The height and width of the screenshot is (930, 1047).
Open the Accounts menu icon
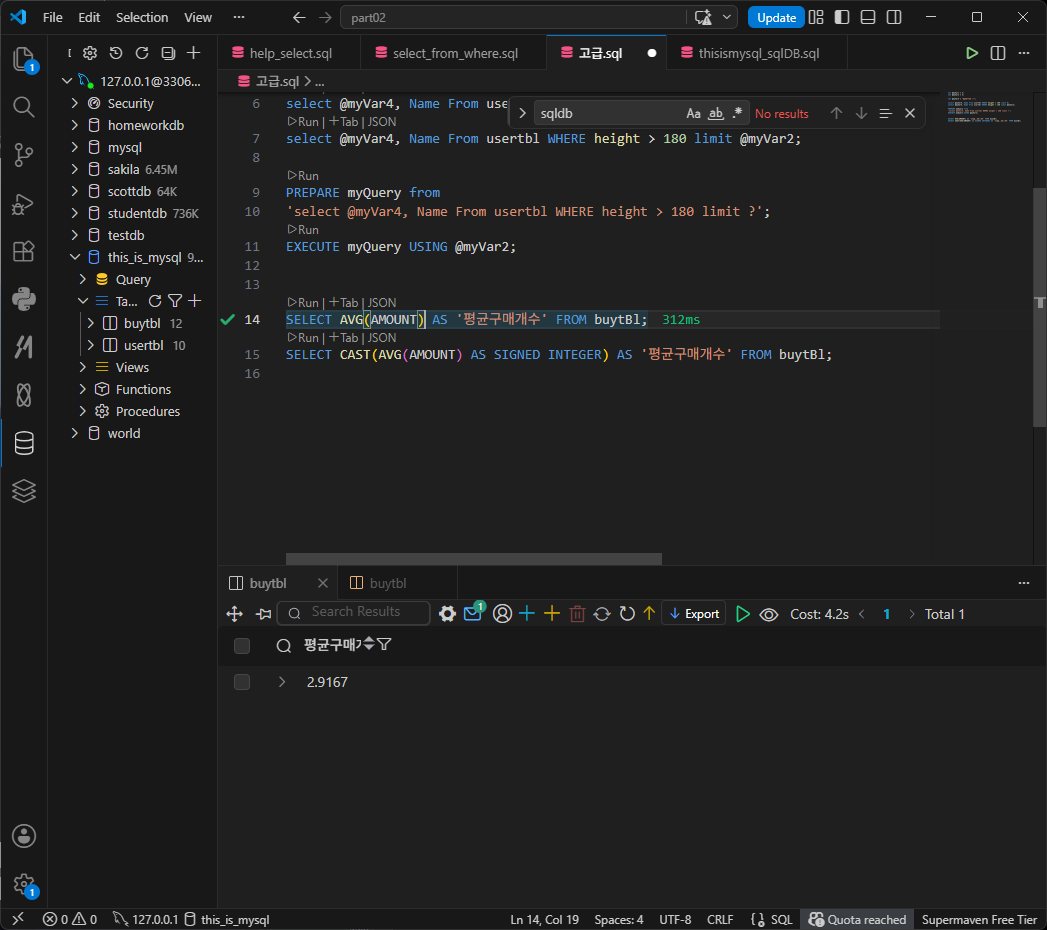tap(24, 836)
